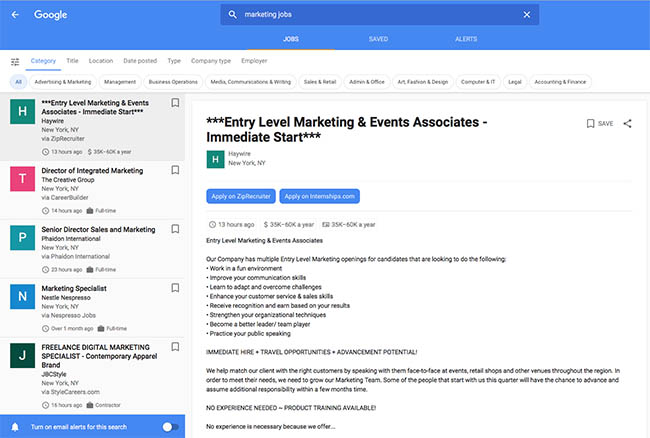Clear the search with the X icon
Image resolution: width=650 pixels, height=438 pixels.
[x=526, y=15]
